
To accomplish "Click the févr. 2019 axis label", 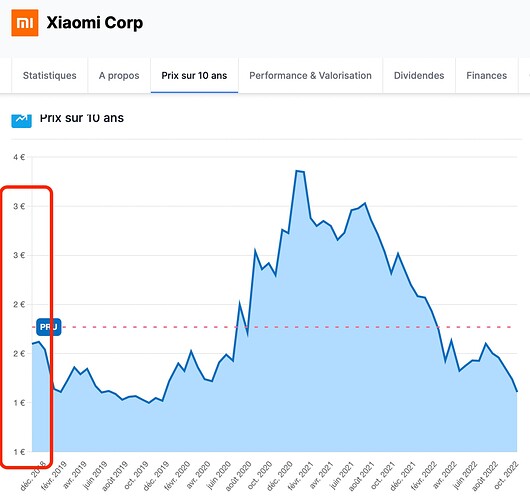I will click(54, 476).
